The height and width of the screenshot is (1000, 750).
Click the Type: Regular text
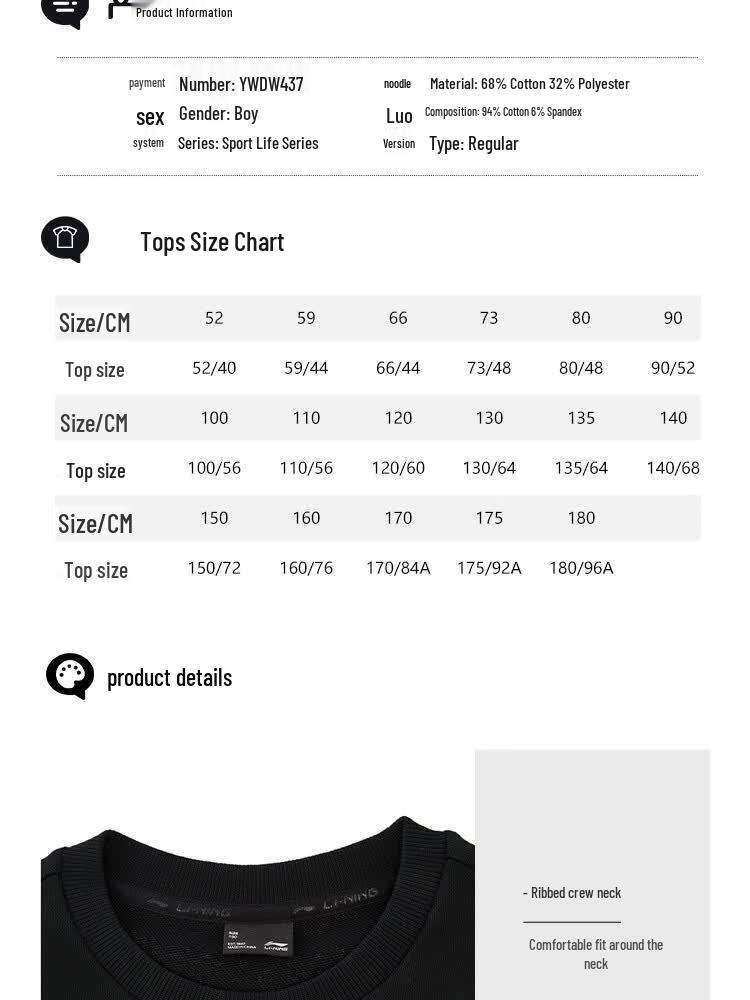click(473, 144)
